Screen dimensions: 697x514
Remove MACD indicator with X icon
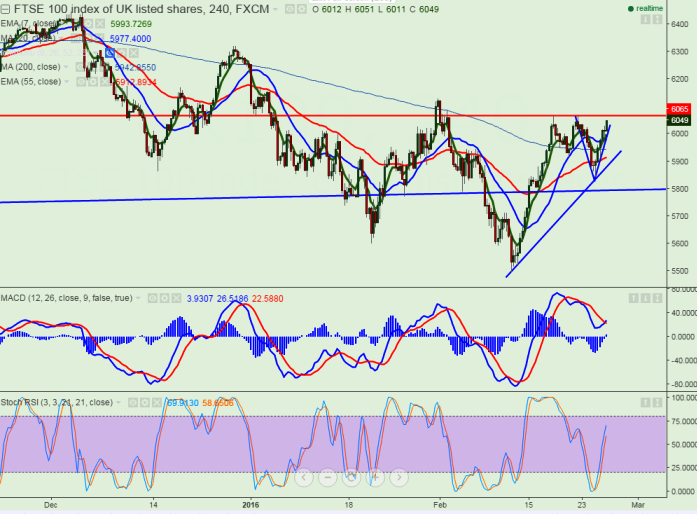pyautogui.click(x=176, y=298)
